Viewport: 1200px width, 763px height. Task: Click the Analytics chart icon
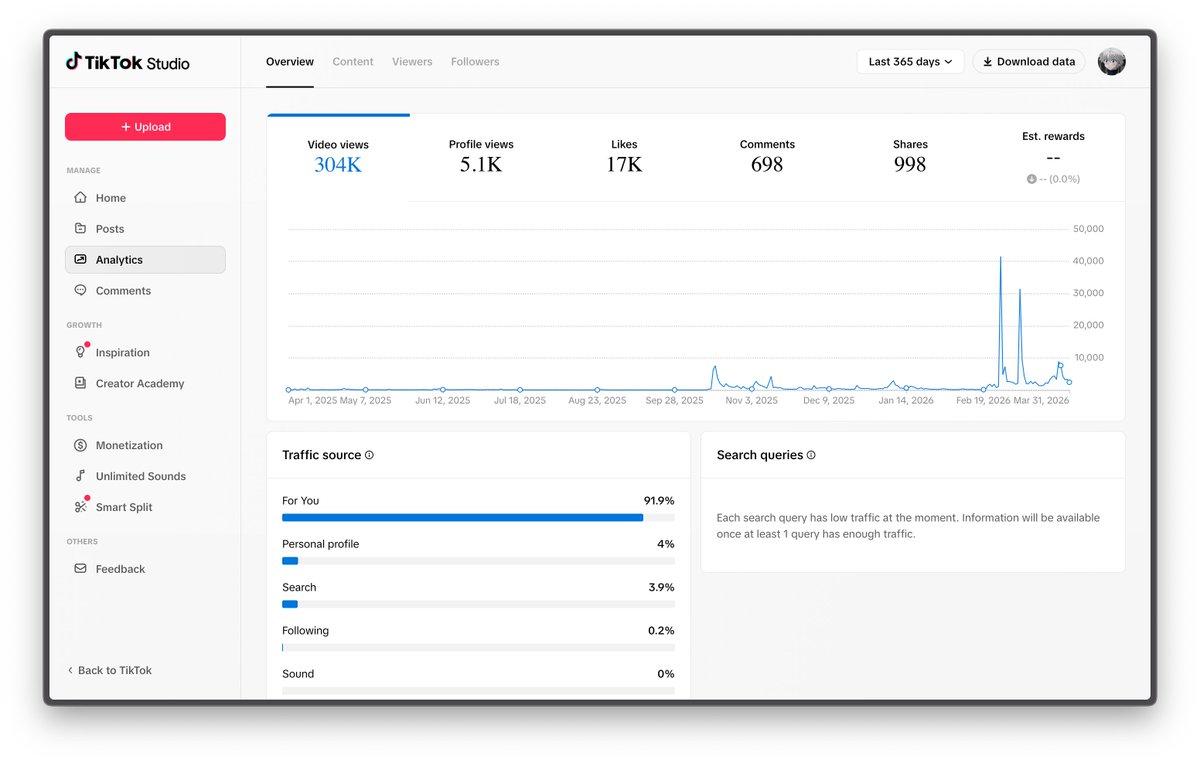click(81, 260)
